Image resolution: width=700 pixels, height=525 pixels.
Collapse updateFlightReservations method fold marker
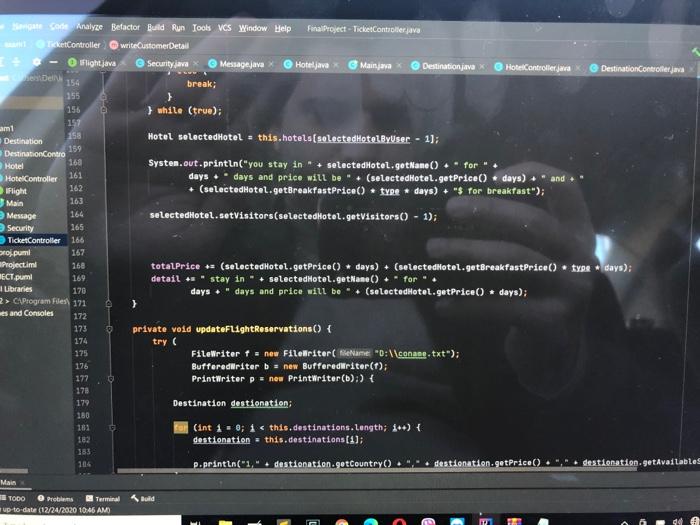(109, 329)
